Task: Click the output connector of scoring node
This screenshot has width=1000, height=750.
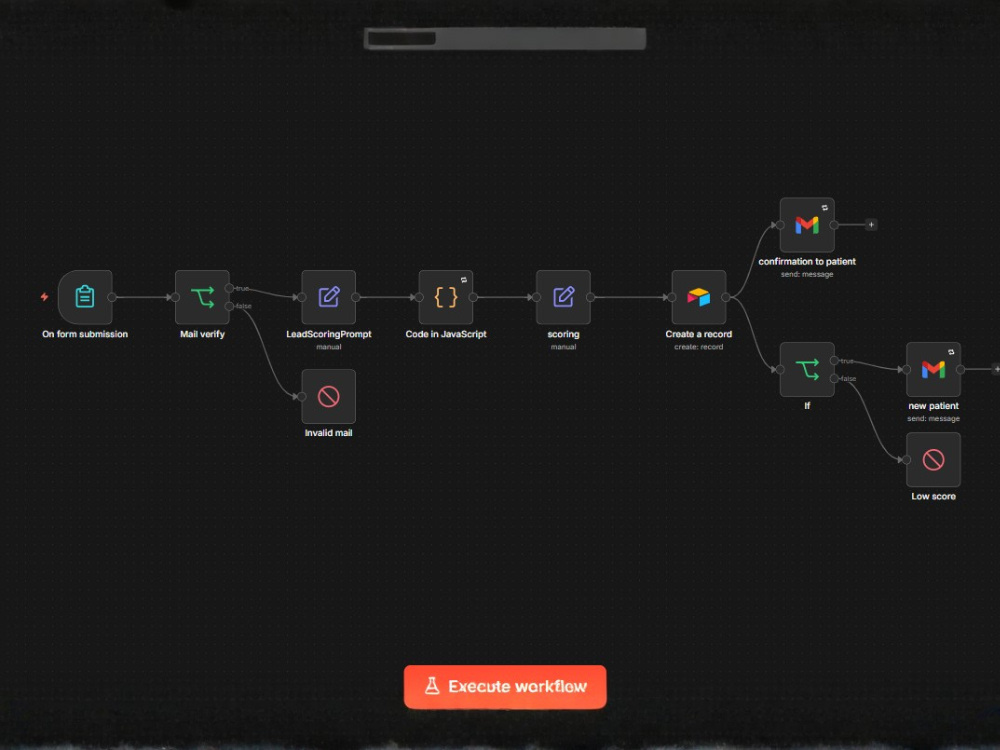Action: pos(591,297)
